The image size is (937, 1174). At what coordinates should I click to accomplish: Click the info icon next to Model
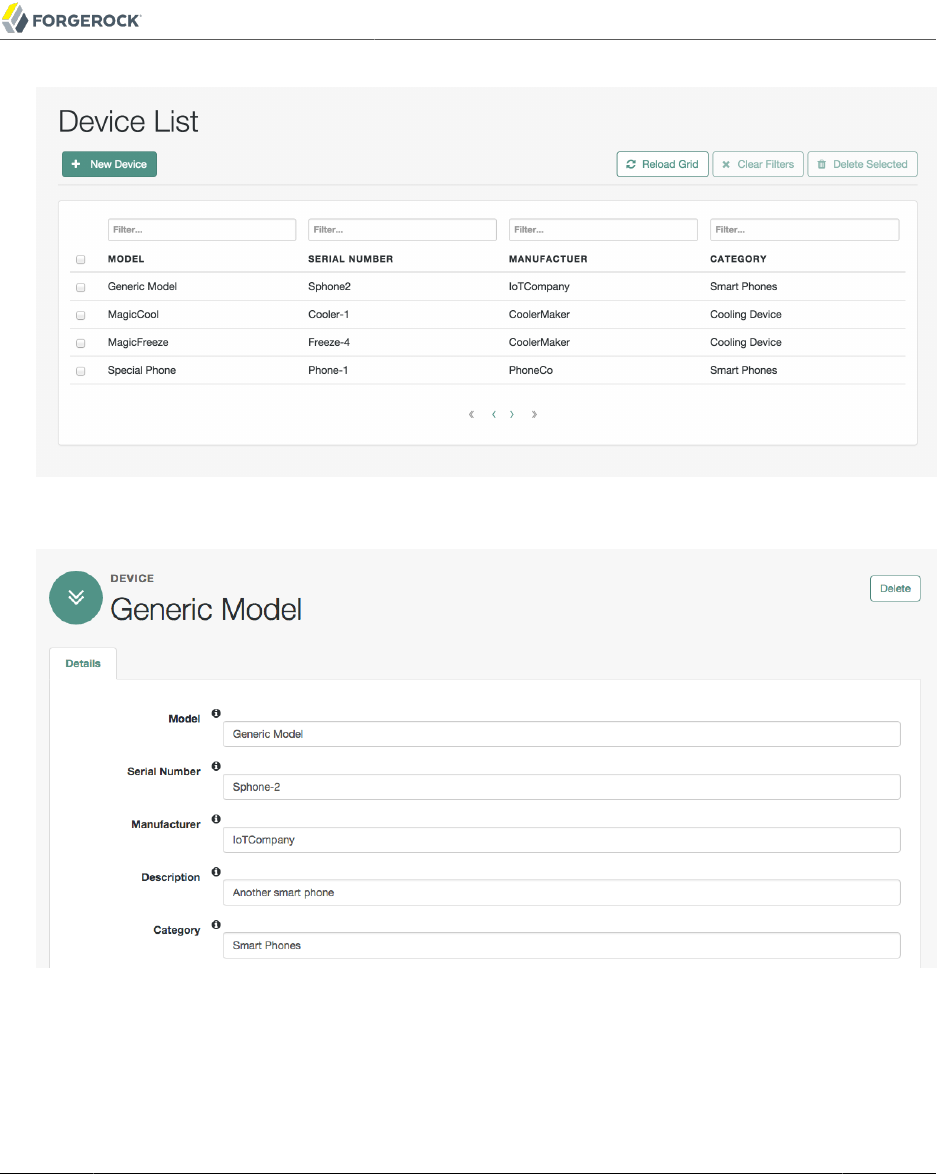click(216, 713)
